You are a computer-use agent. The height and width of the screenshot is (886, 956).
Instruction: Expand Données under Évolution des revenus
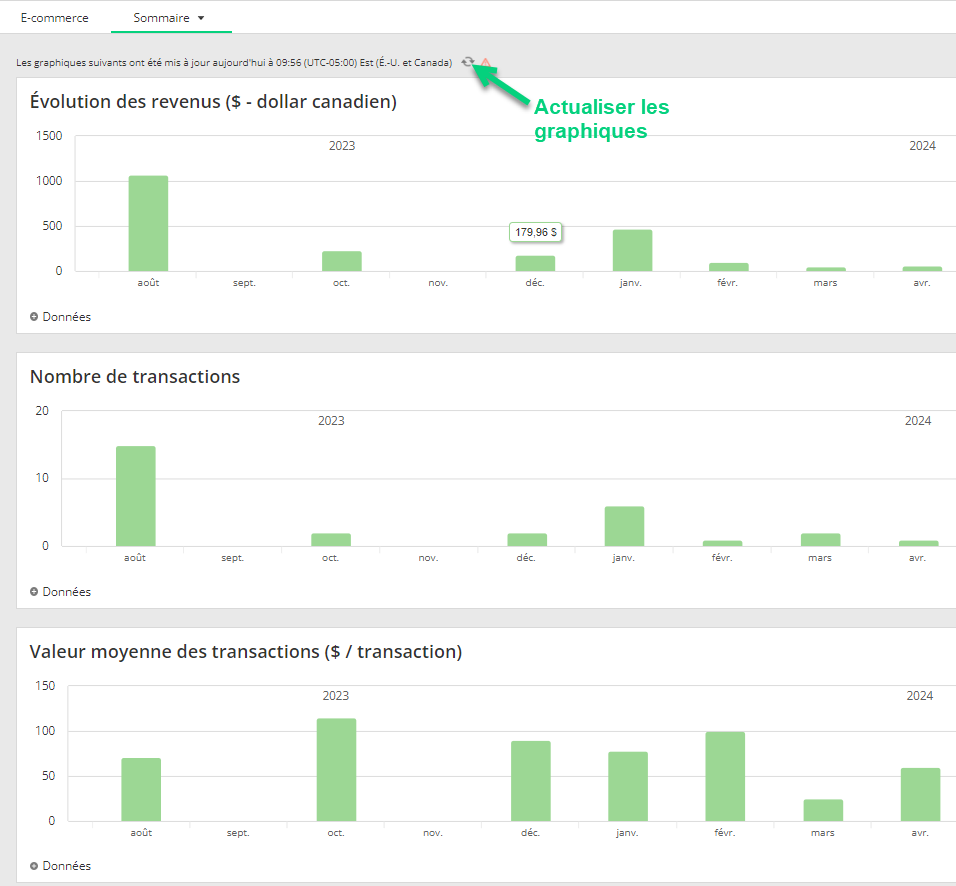tap(60, 316)
